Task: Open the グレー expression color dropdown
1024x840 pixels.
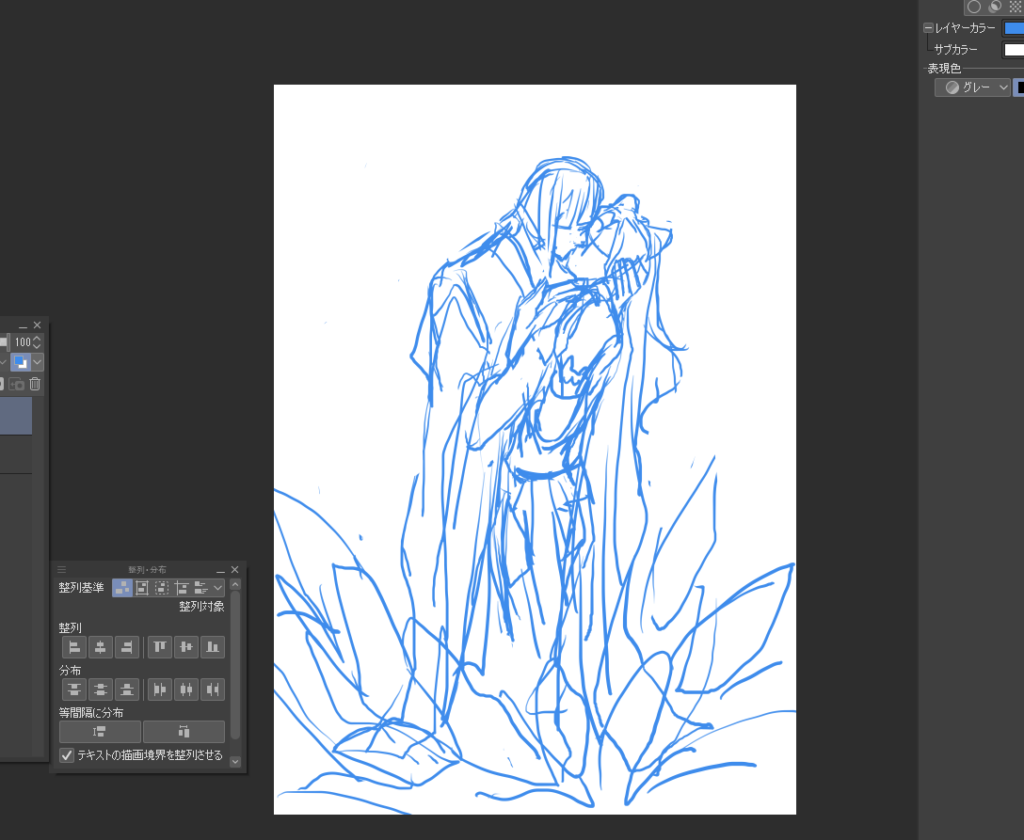Action: pyautogui.click(x=972, y=88)
